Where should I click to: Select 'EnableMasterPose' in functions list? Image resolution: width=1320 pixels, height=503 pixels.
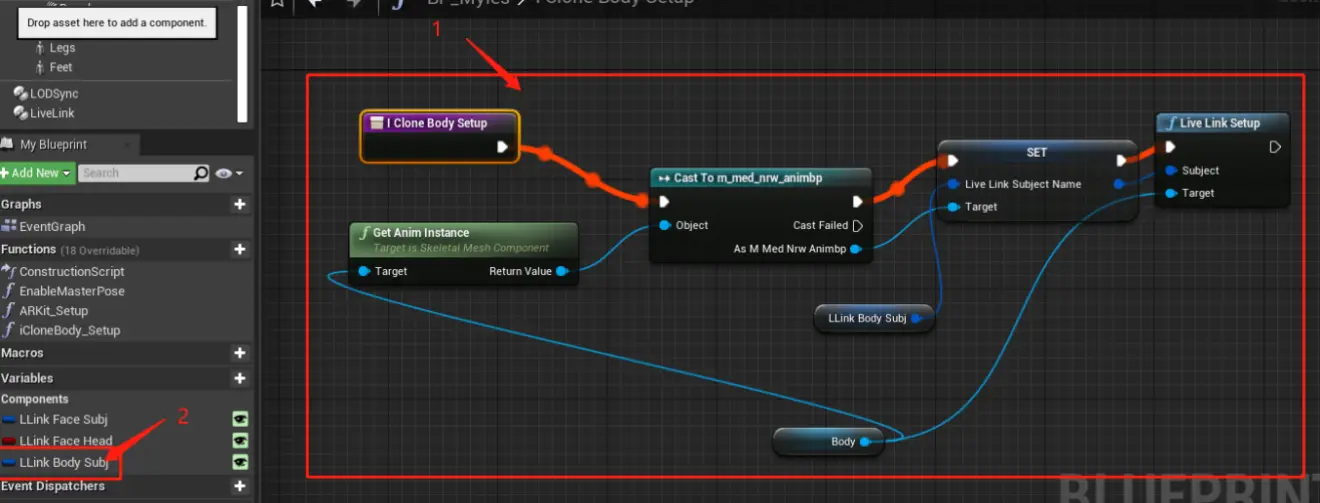(x=72, y=291)
